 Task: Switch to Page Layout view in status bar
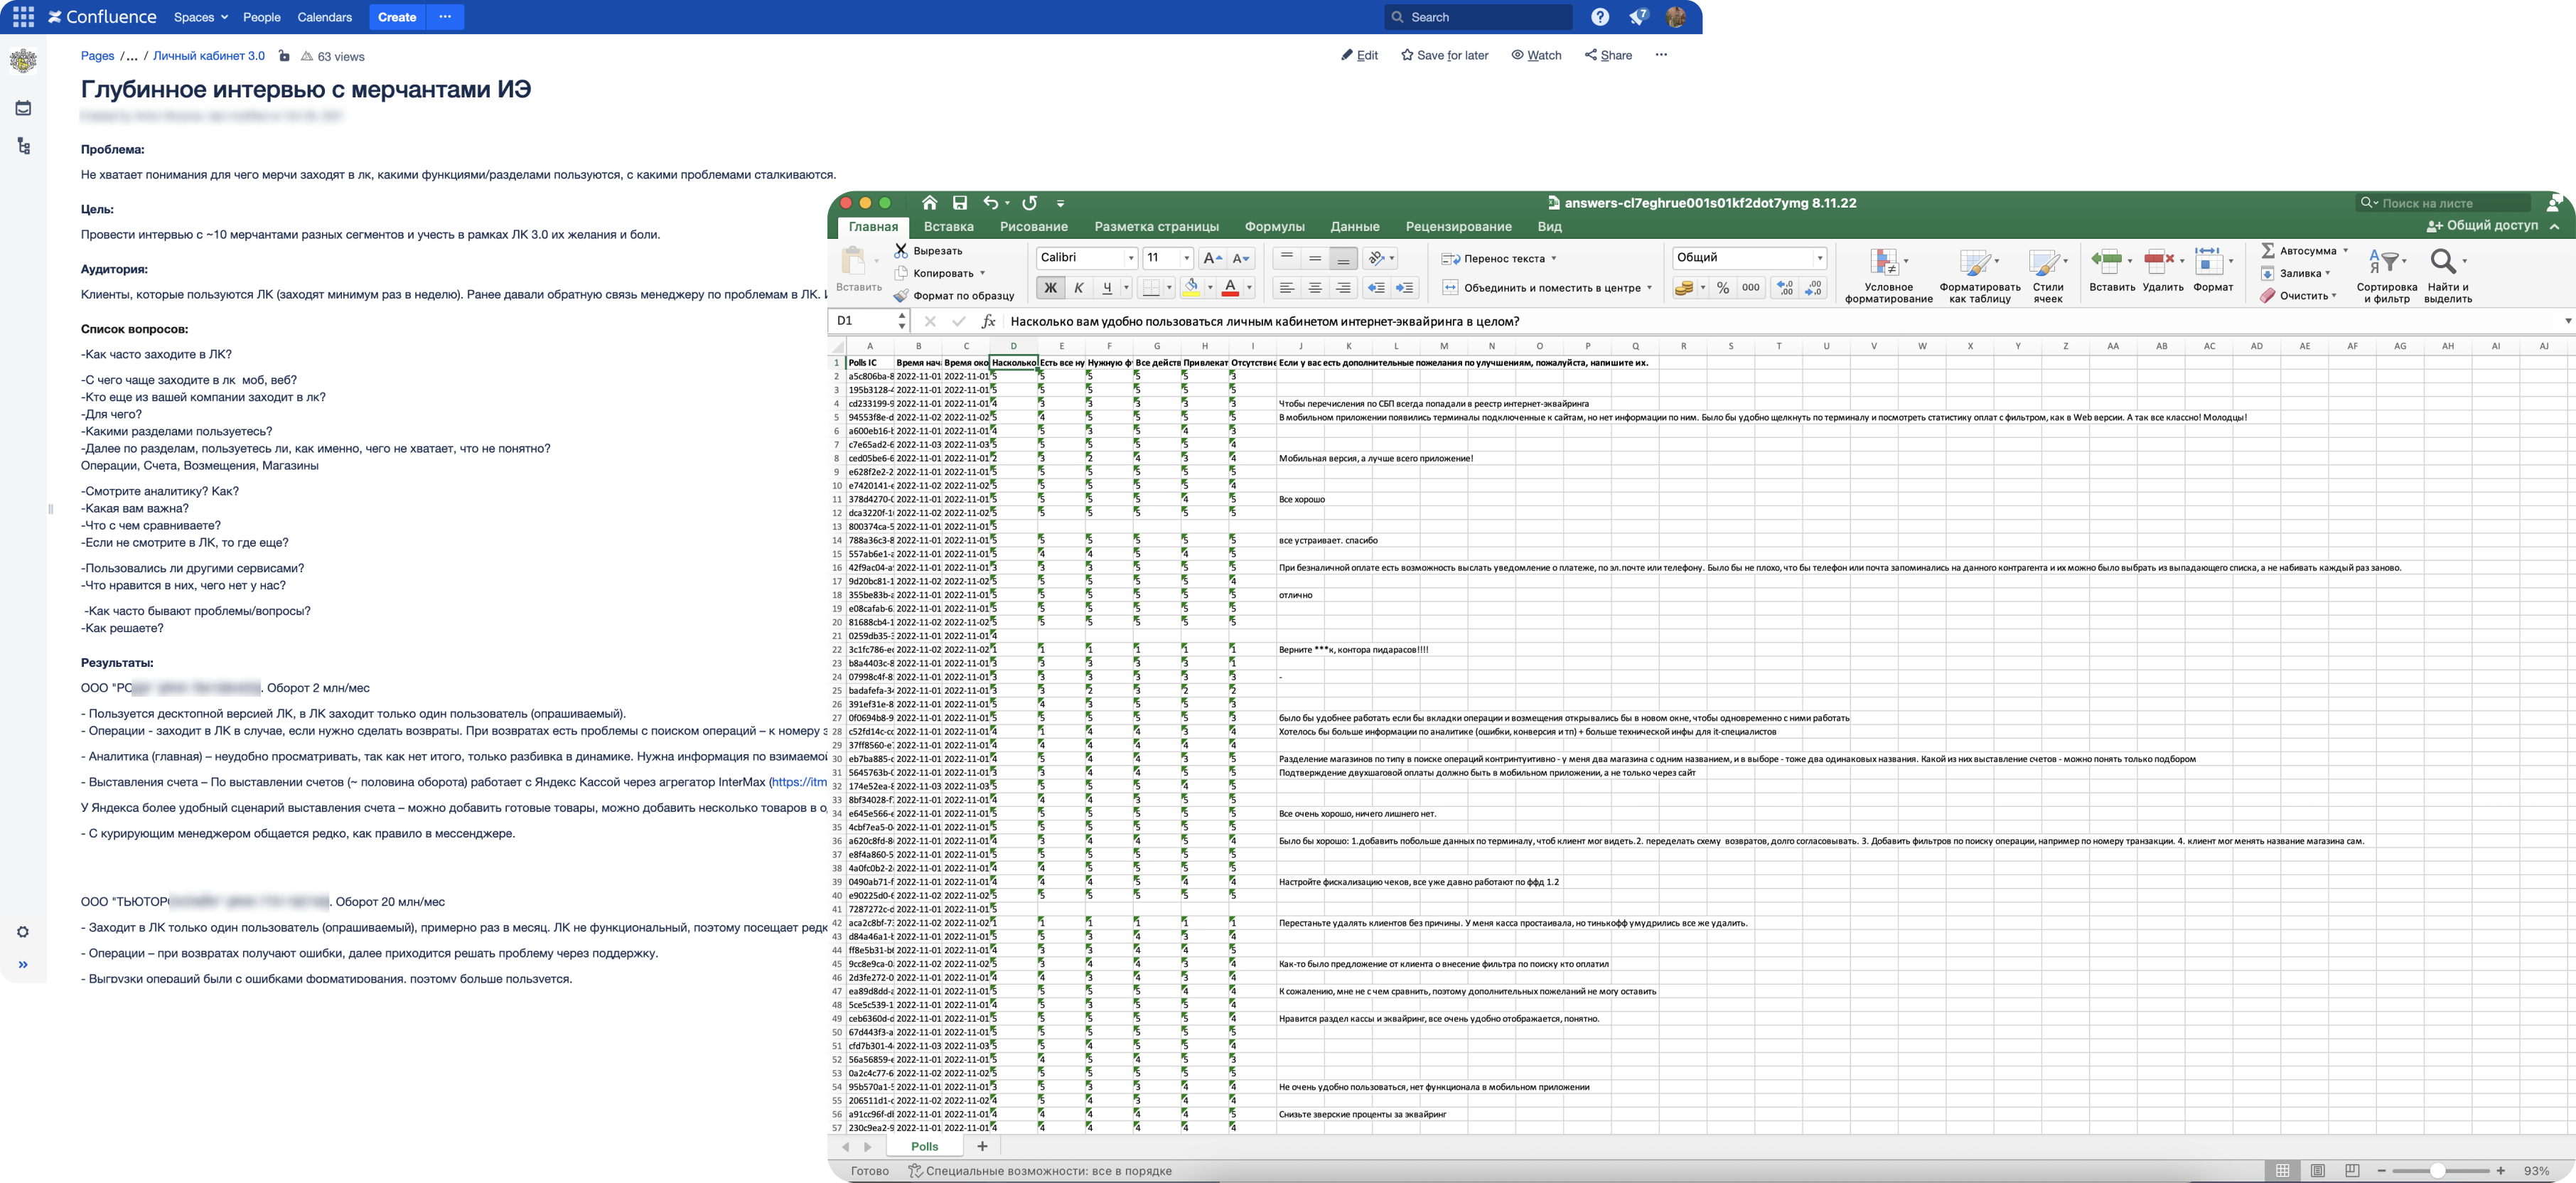2318,1170
